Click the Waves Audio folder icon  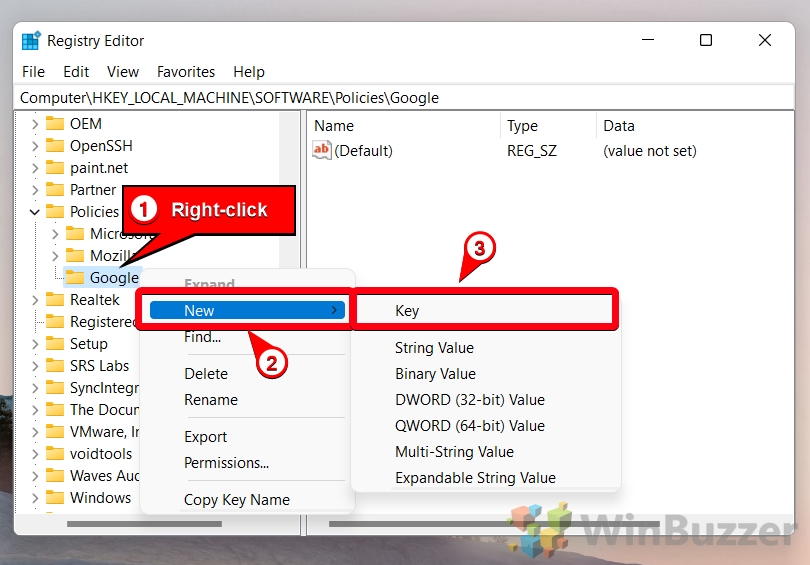point(55,475)
